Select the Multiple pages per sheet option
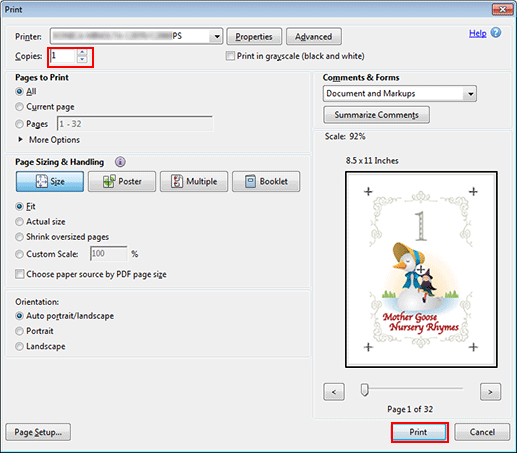Image resolution: width=517 pixels, height=453 pixels. pos(194,181)
